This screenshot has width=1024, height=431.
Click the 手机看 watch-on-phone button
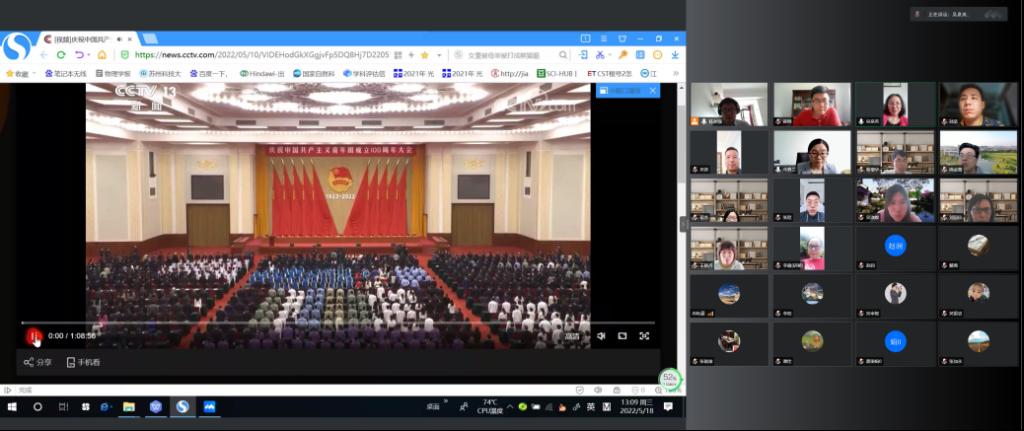[x=84, y=362]
